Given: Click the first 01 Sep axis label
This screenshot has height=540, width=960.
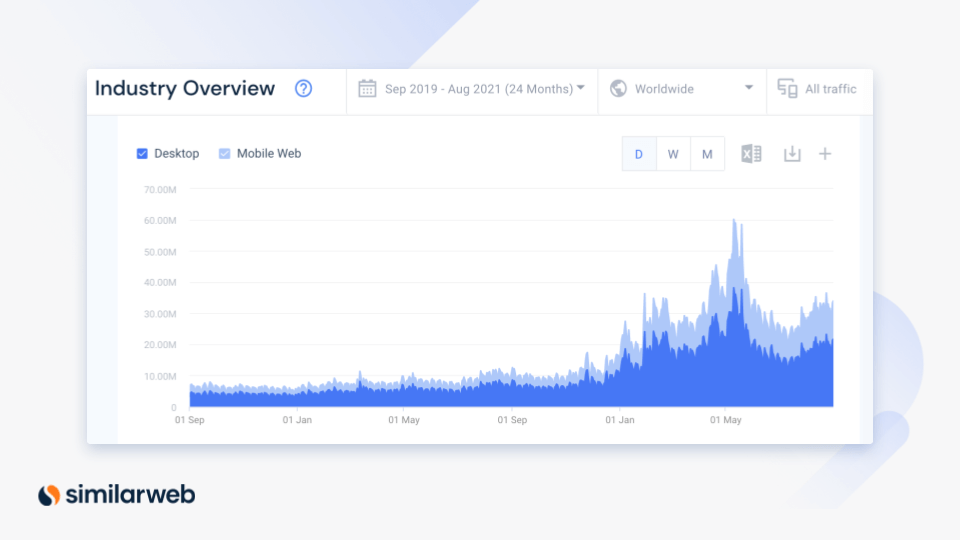Looking at the screenshot, I should (190, 420).
